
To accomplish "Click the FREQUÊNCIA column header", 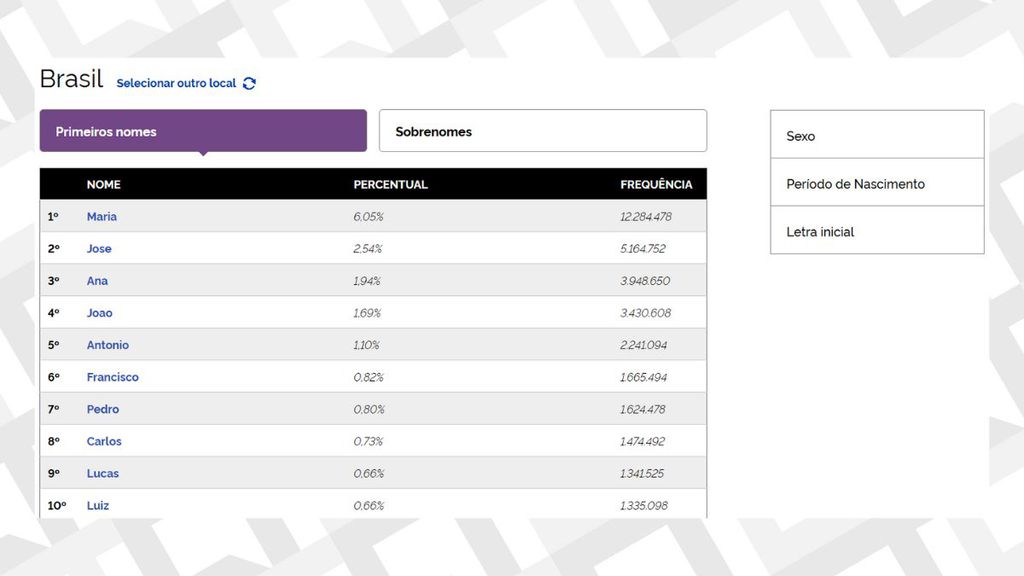I will [658, 184].
